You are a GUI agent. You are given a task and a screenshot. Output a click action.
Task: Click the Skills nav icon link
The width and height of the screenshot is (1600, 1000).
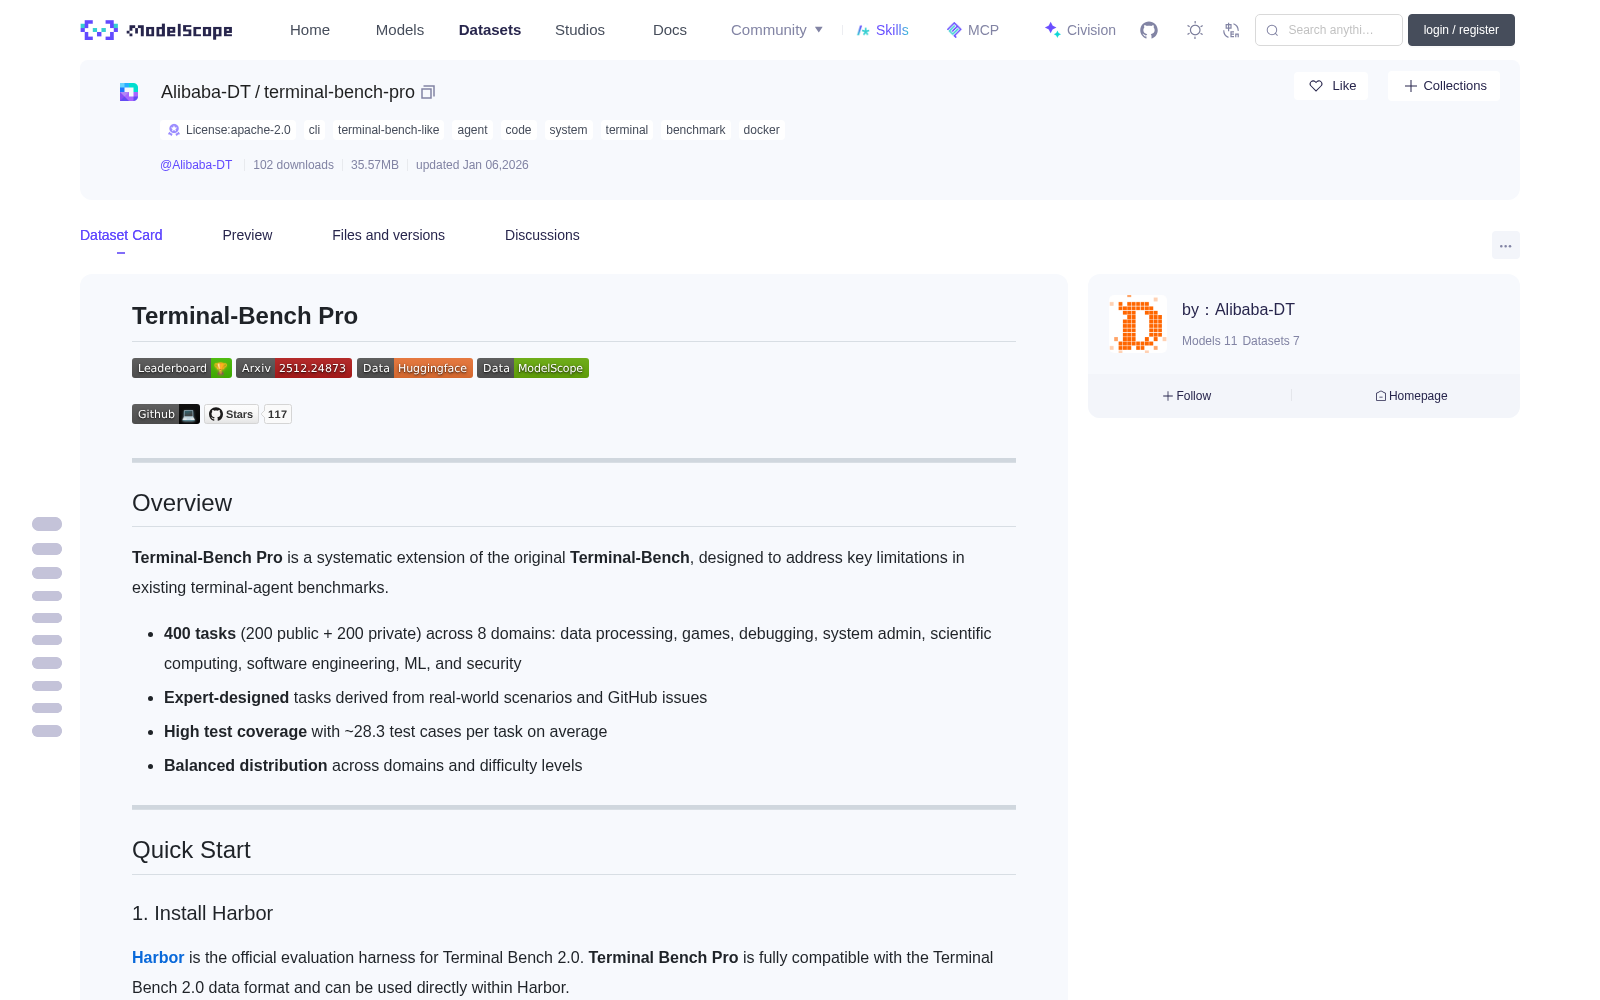[883, 30]
